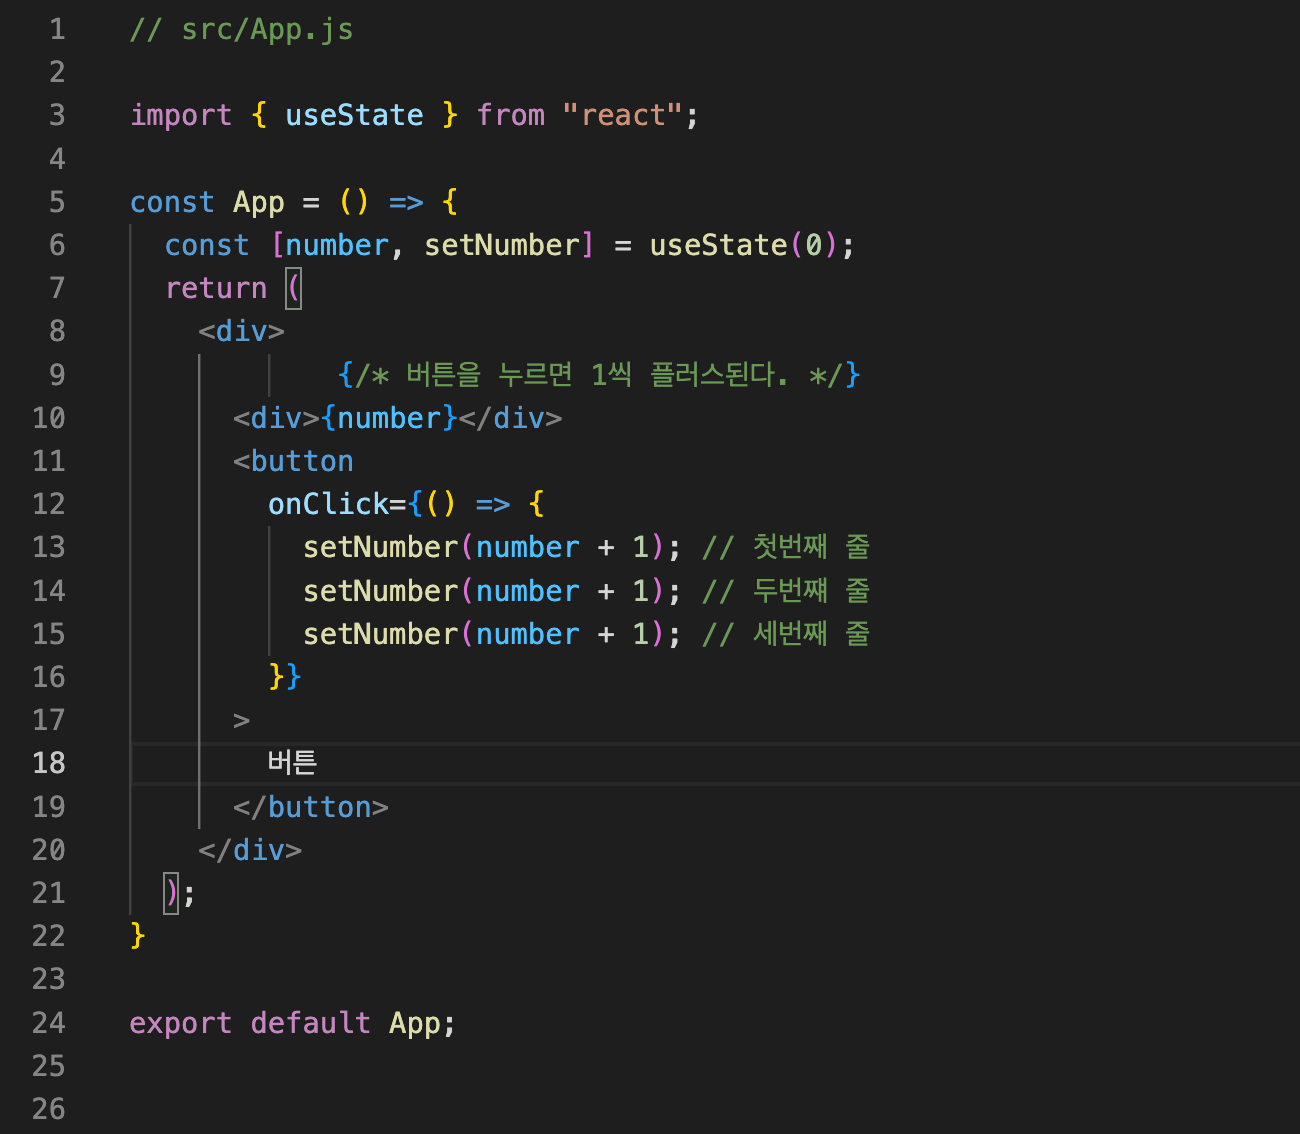Click 'setNumber' in line 6 destructuring
The height and width of the screenshot is (1134, 1300).
(502, 246)
